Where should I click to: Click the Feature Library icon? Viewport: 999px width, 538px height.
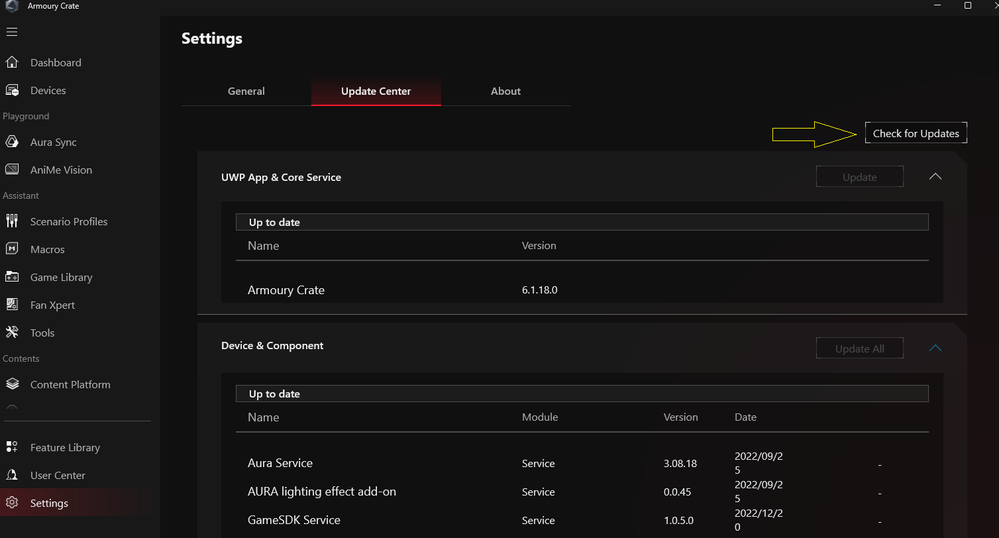click(11, 447)
